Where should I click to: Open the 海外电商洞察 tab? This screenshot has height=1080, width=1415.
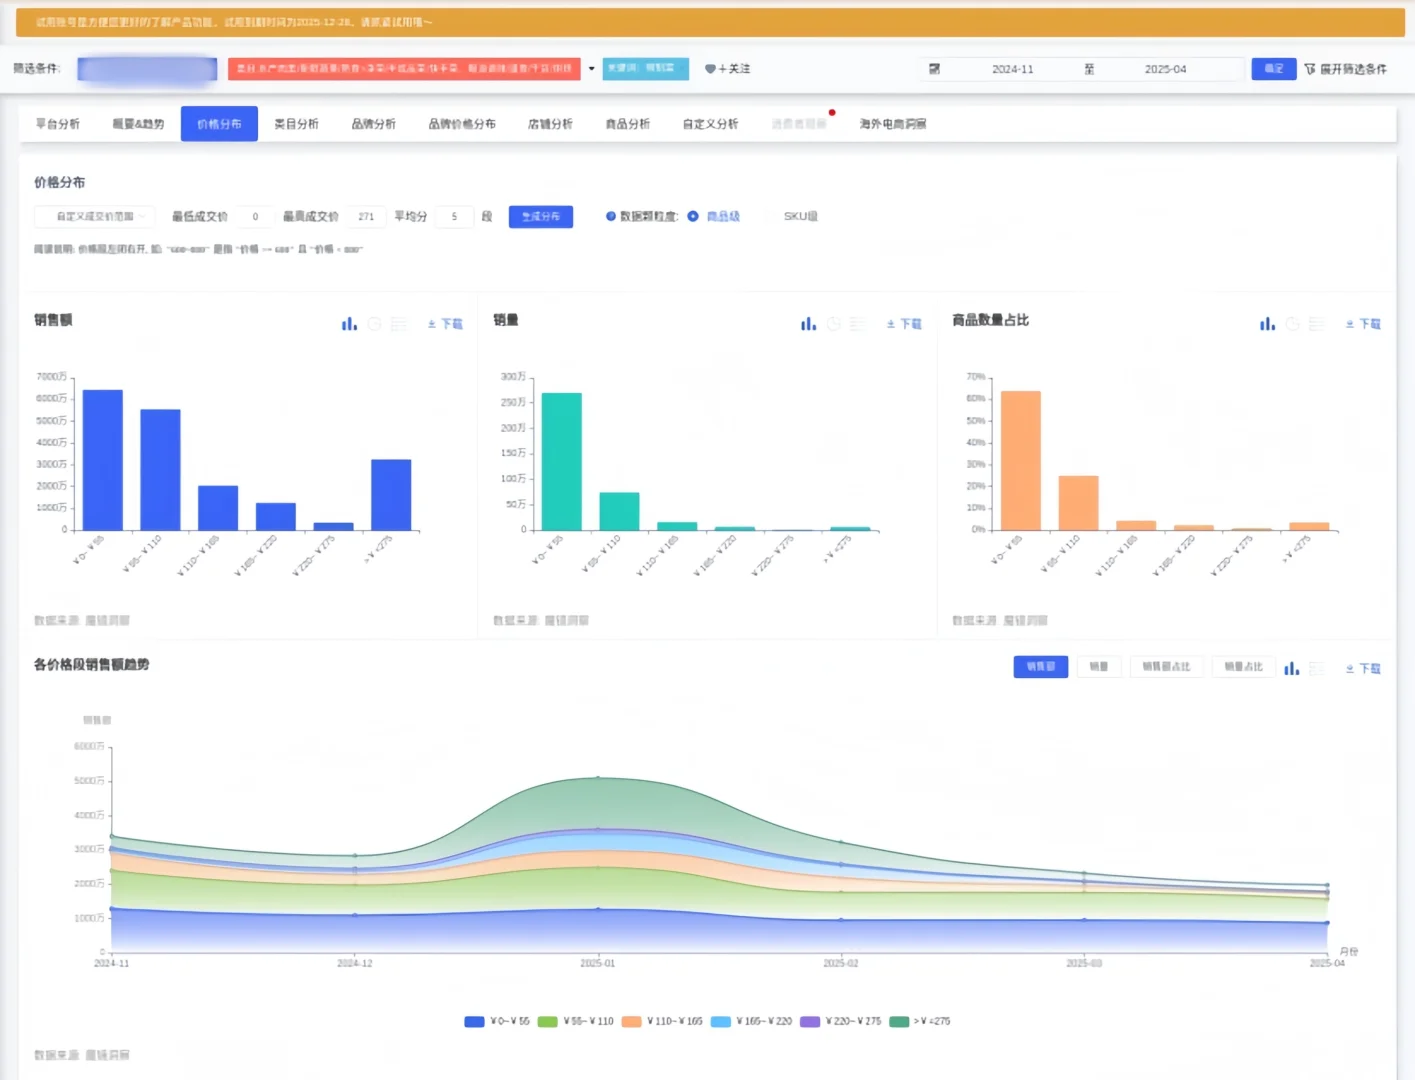(x=893, y=124)
